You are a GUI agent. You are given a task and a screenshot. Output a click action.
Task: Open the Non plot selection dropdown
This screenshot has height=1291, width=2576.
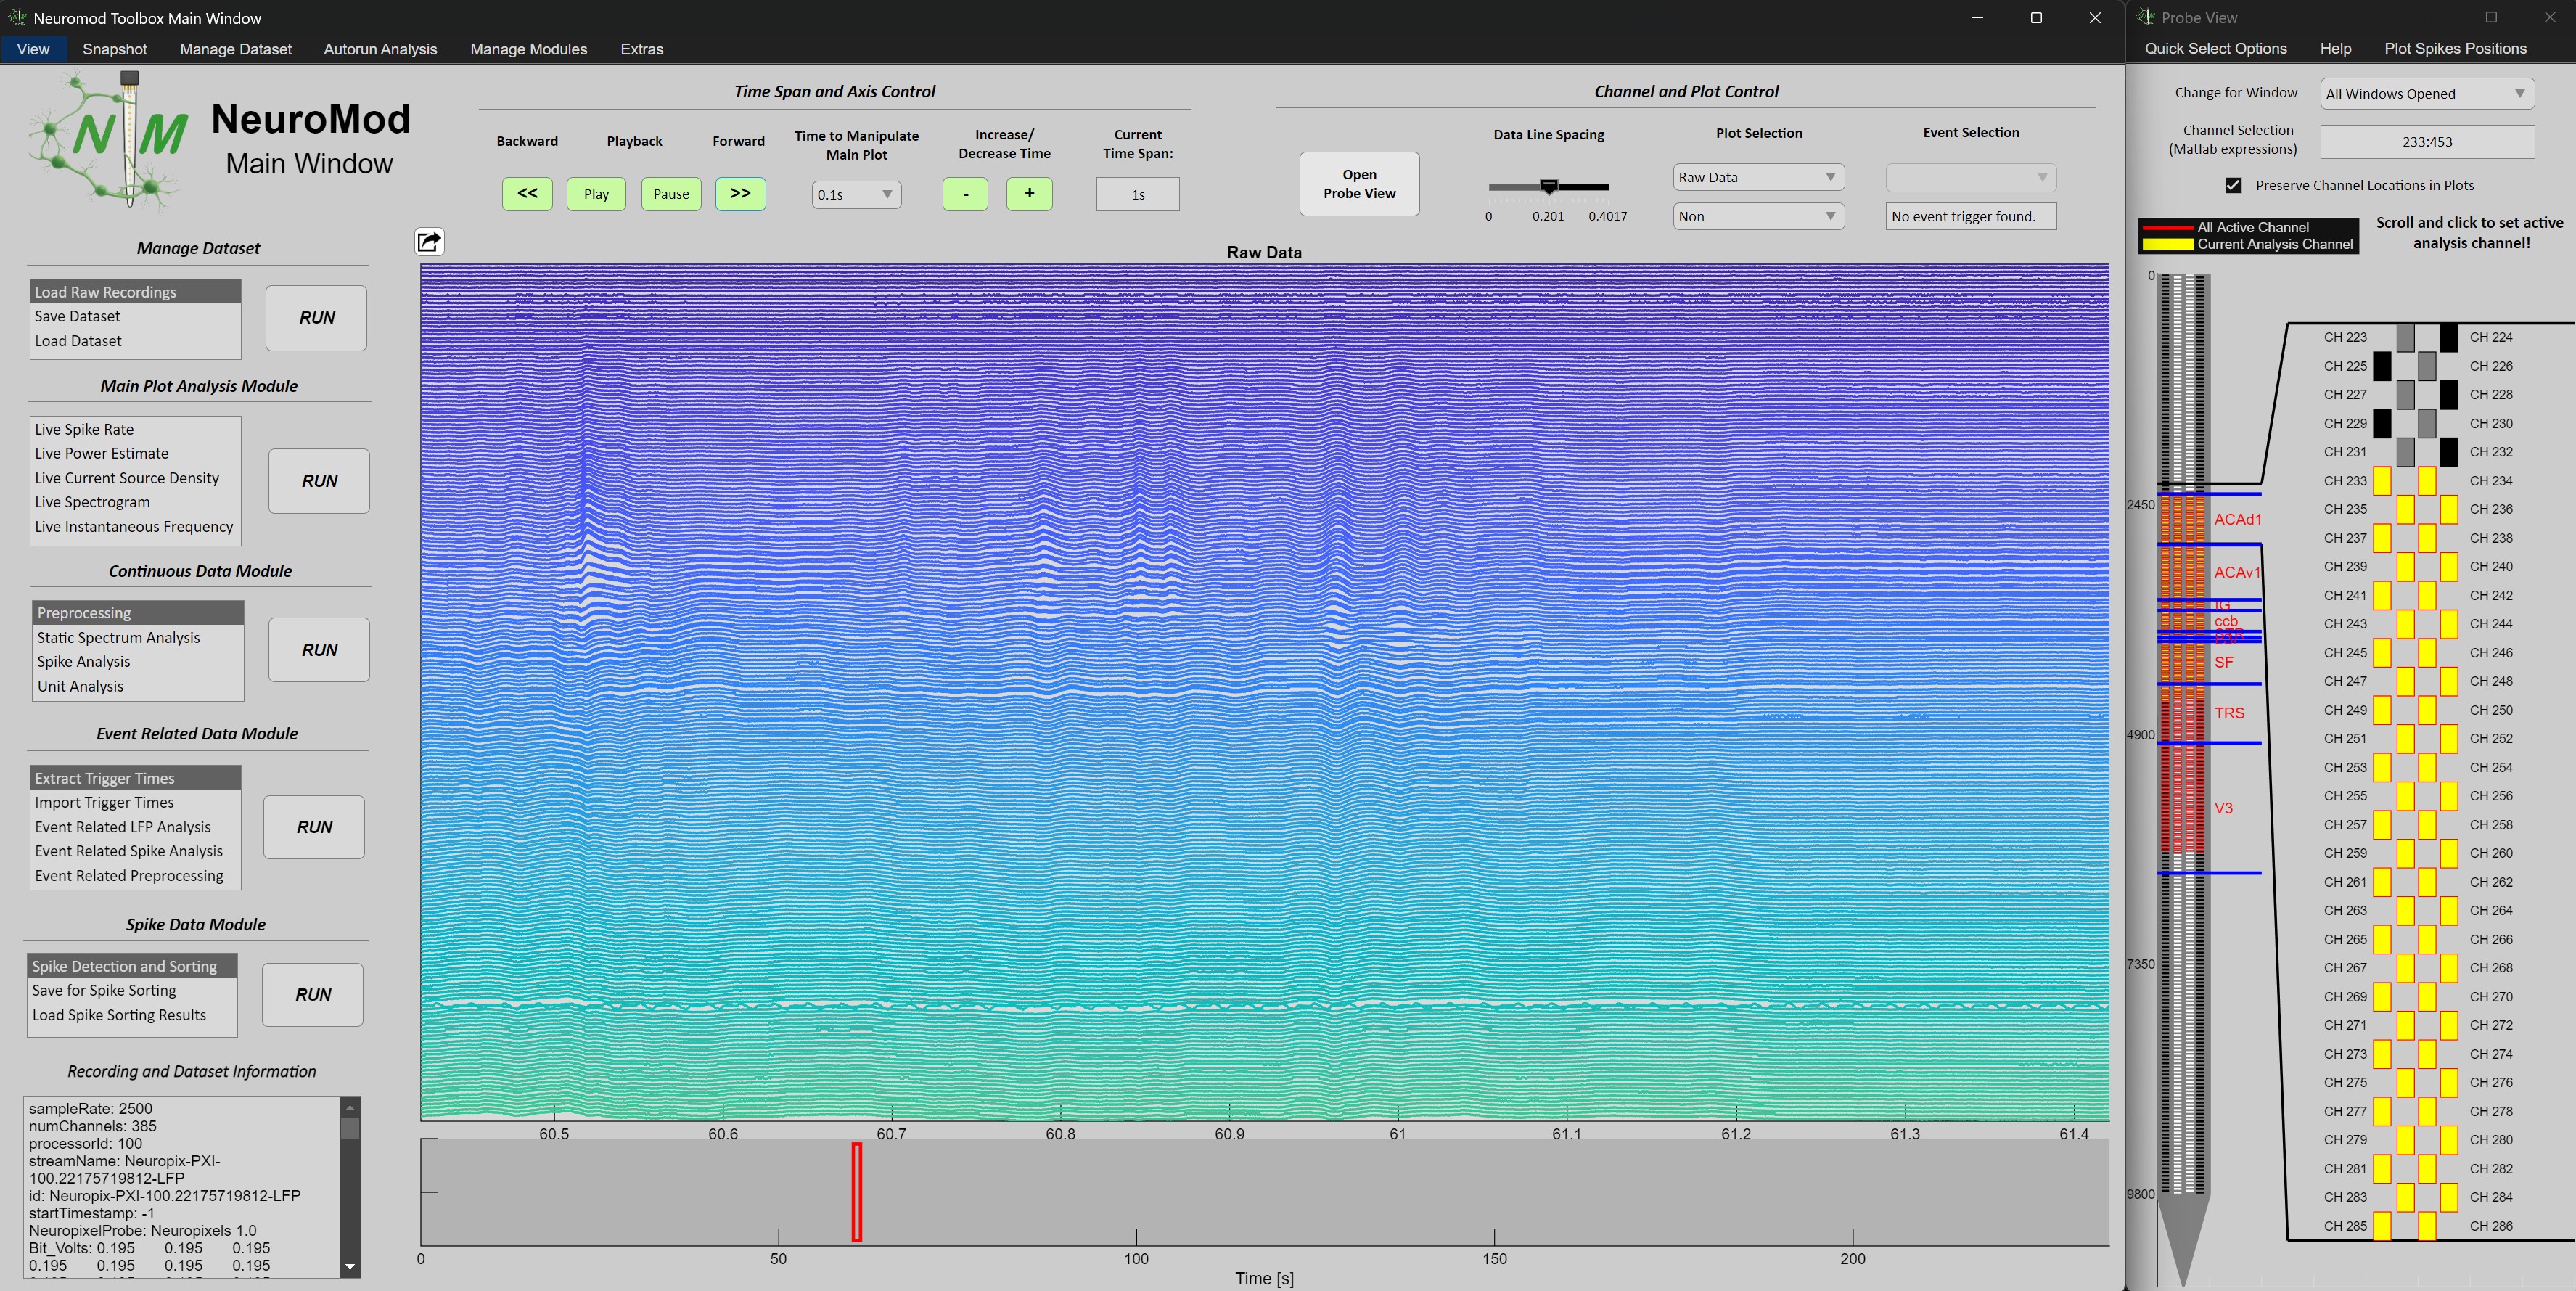click(x=1759, y=216)
